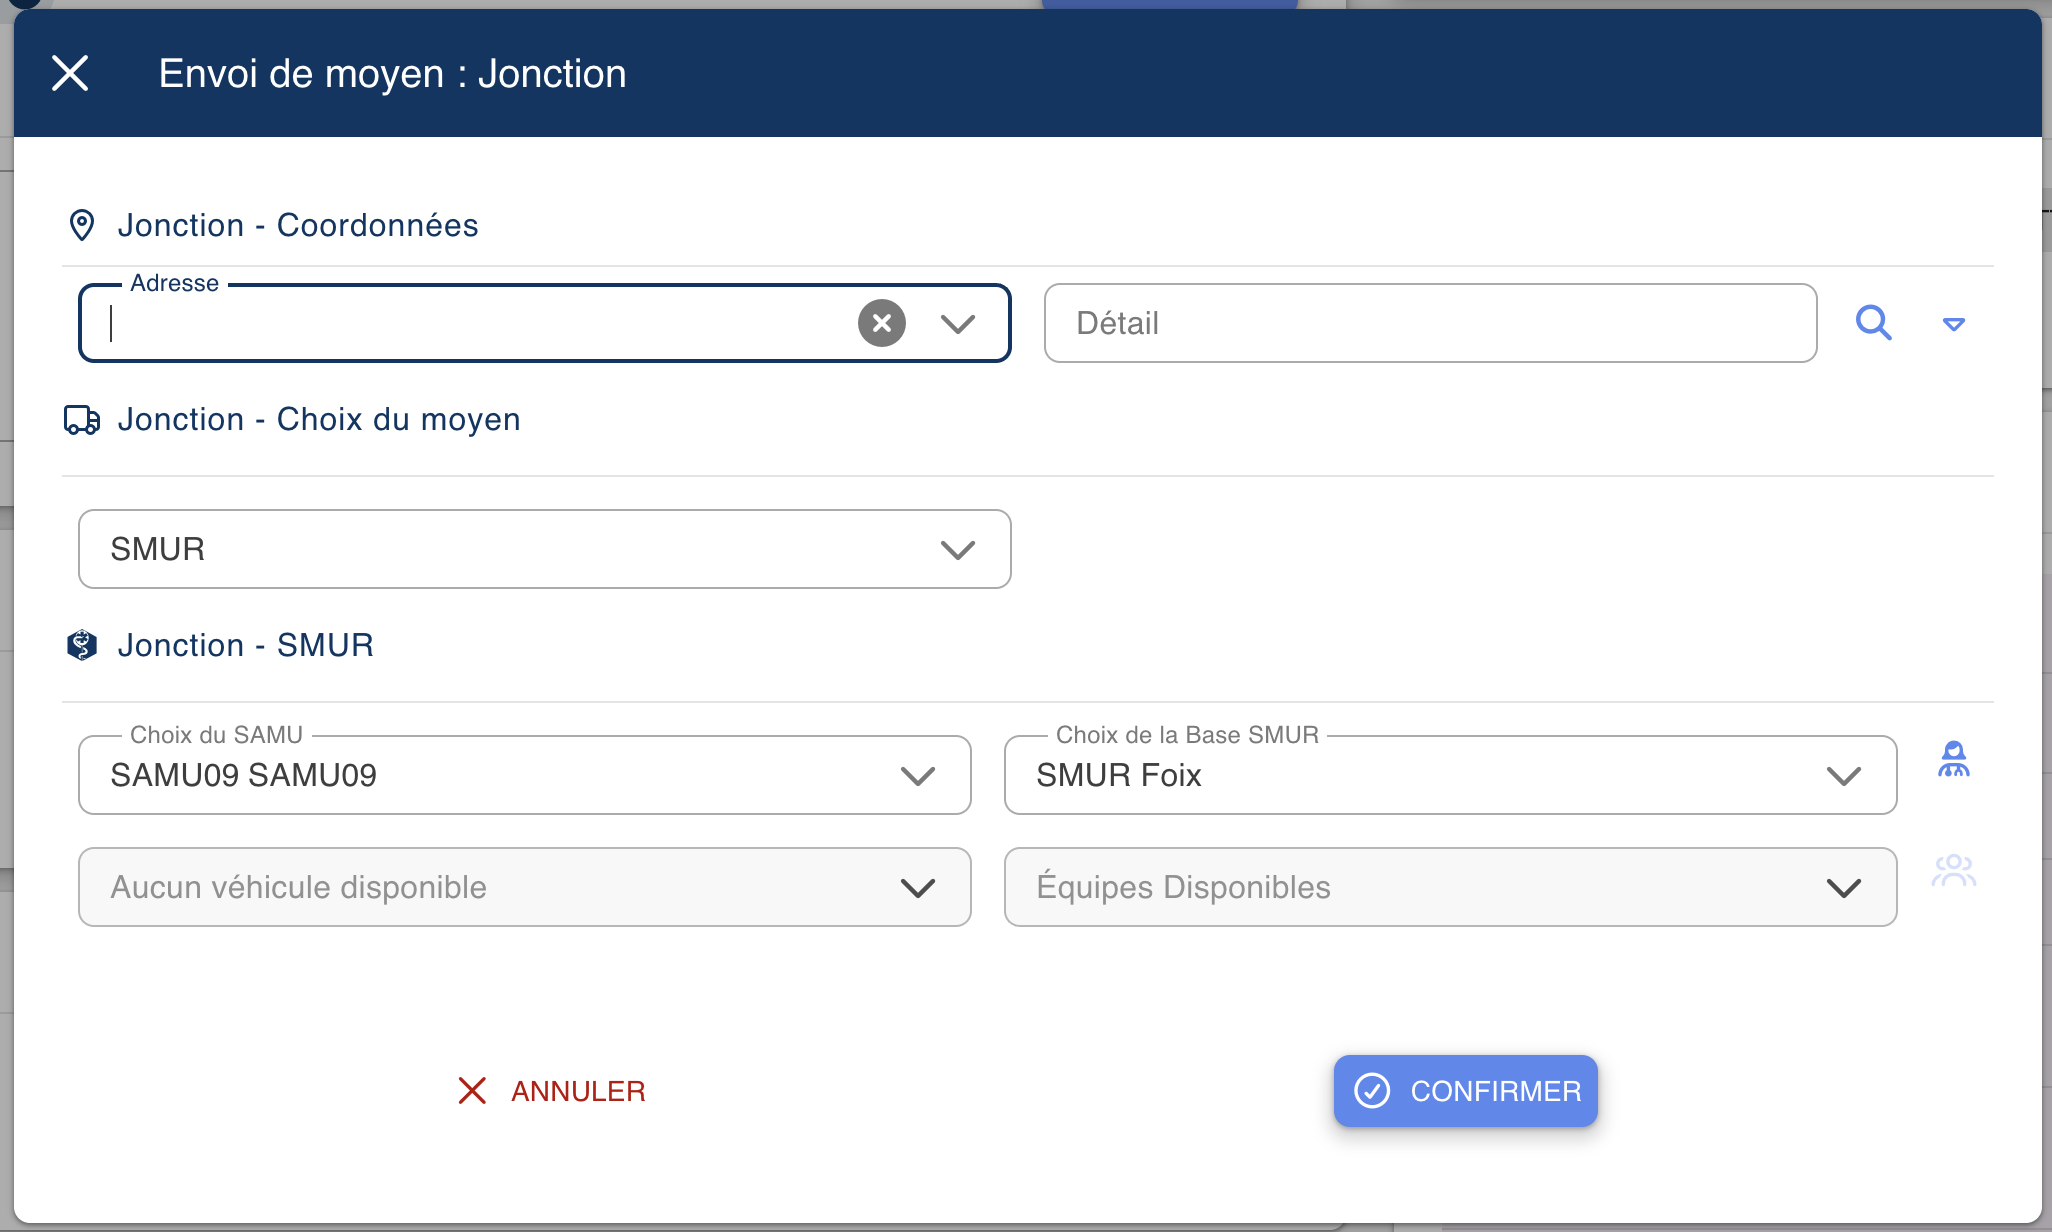
Task: Open the Aucun véhicule disponible dropdown
Action: [917, 887]
